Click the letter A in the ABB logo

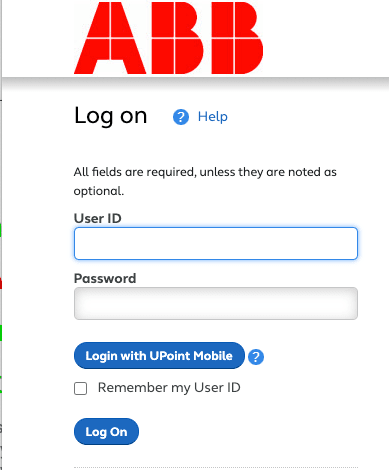(x=110, y=38)
